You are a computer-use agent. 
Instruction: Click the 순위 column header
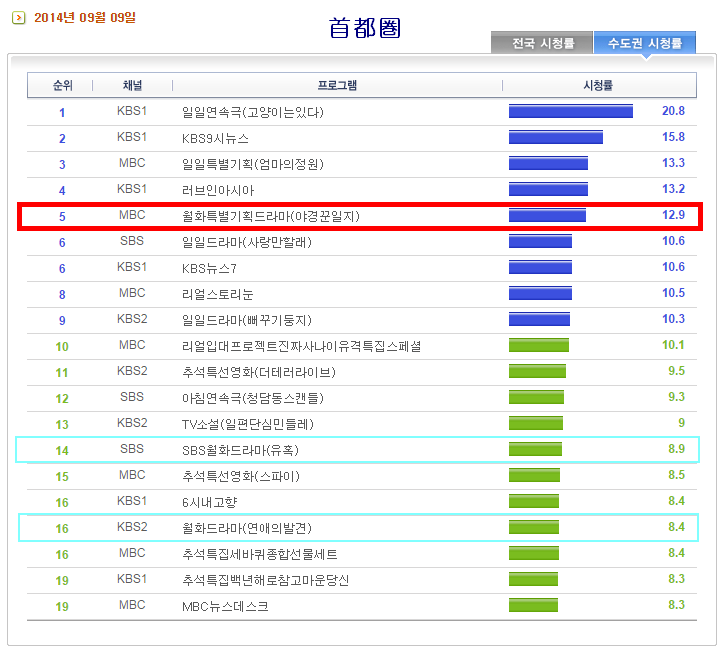63,85
